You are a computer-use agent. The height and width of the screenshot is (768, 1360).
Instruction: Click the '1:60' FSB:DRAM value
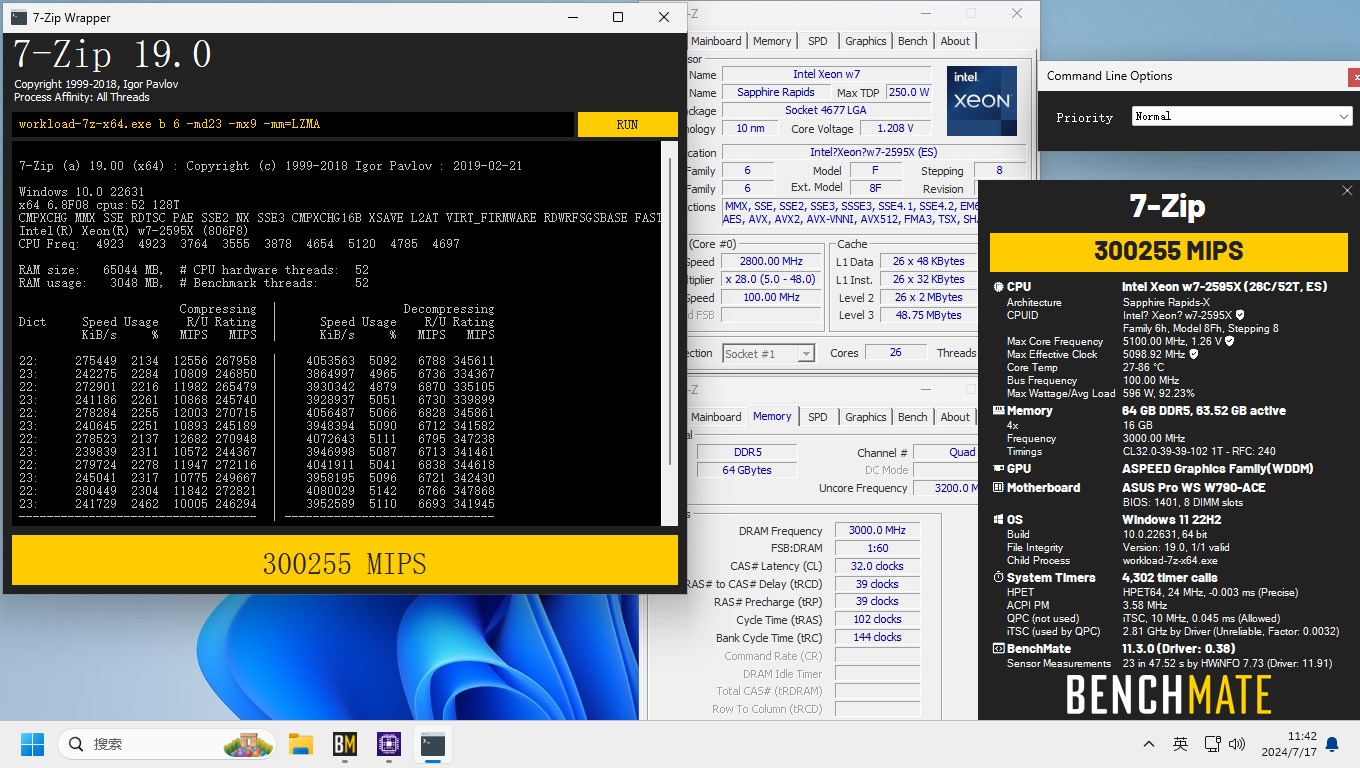pyautogui.click(x=877, y=548)
